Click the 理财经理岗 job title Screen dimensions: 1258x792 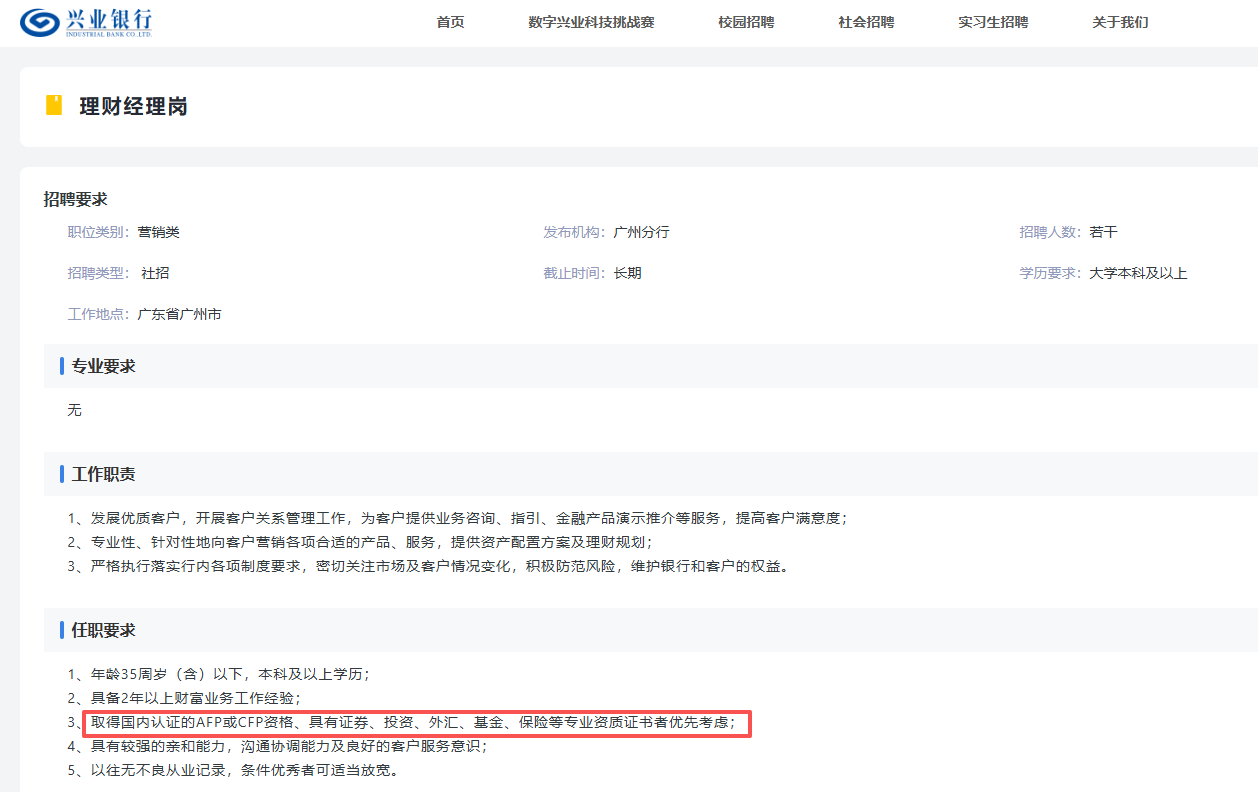coord(134,106)
